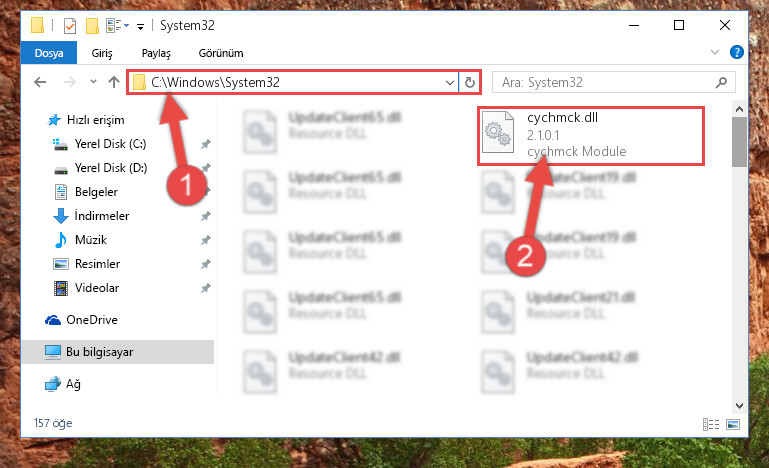
Task: Open the Paylaş ribbon tab
Action: pos(156,53)
